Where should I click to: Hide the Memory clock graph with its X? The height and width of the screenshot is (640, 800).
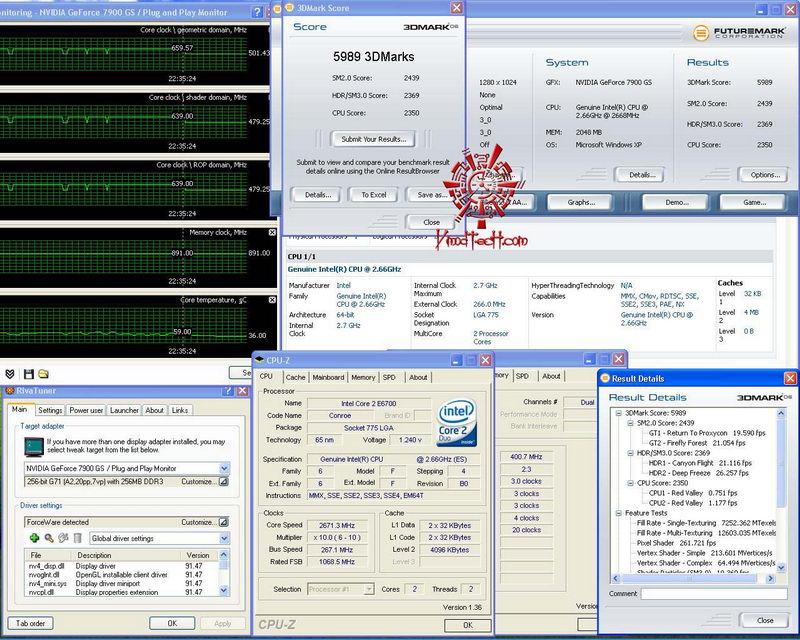click(272, 232)
